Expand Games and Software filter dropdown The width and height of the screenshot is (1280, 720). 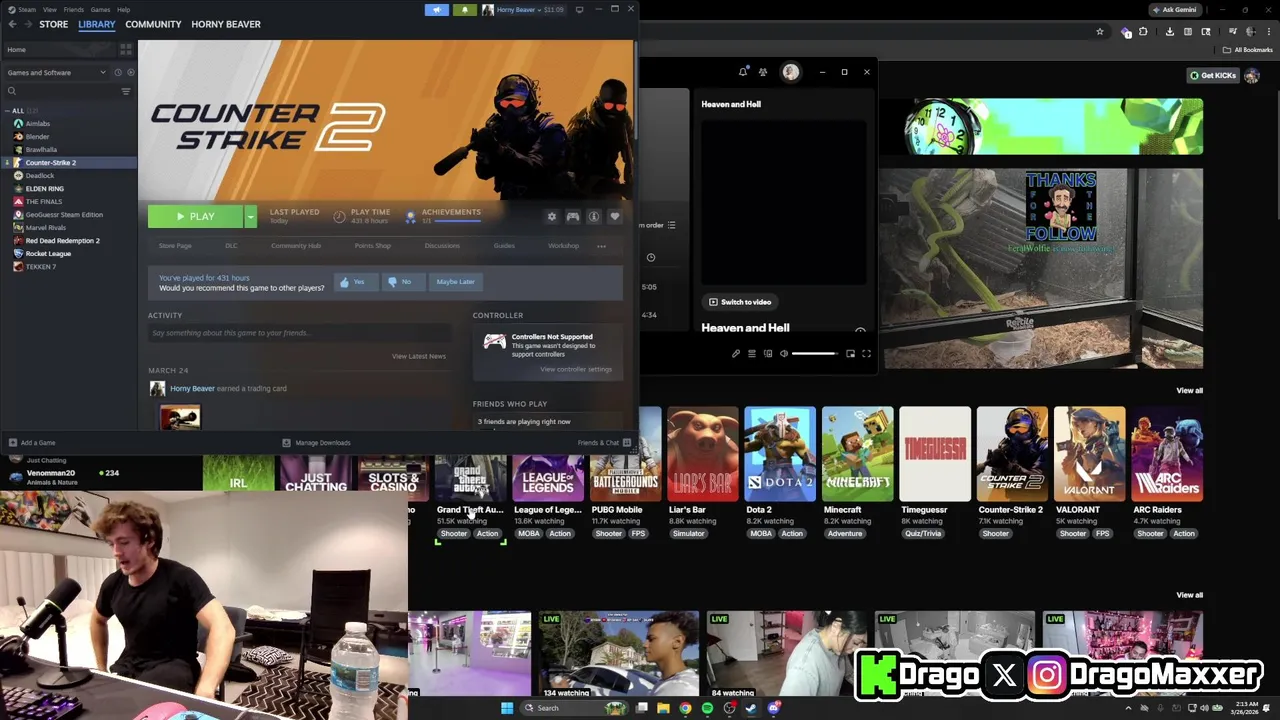click(56, 72)
